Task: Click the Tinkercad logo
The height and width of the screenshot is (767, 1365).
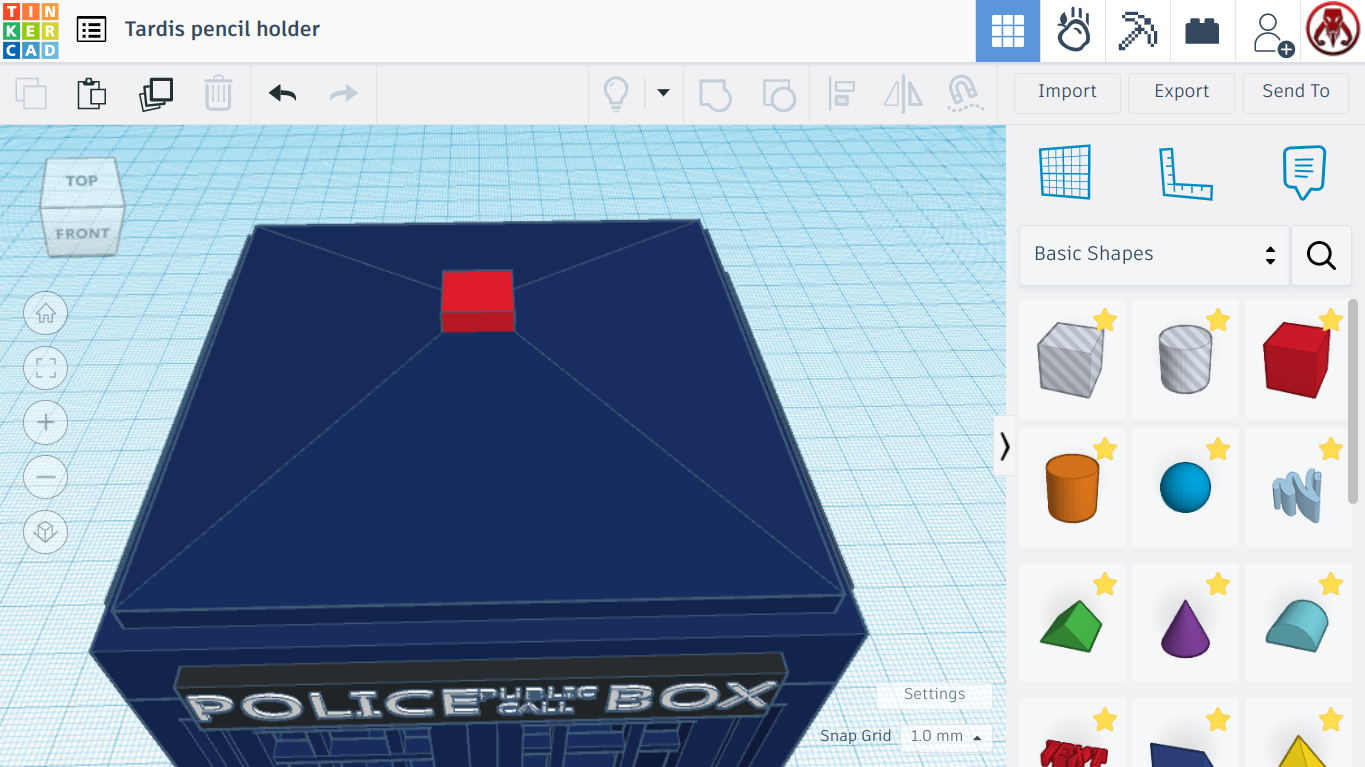Action: pos(31,31)
